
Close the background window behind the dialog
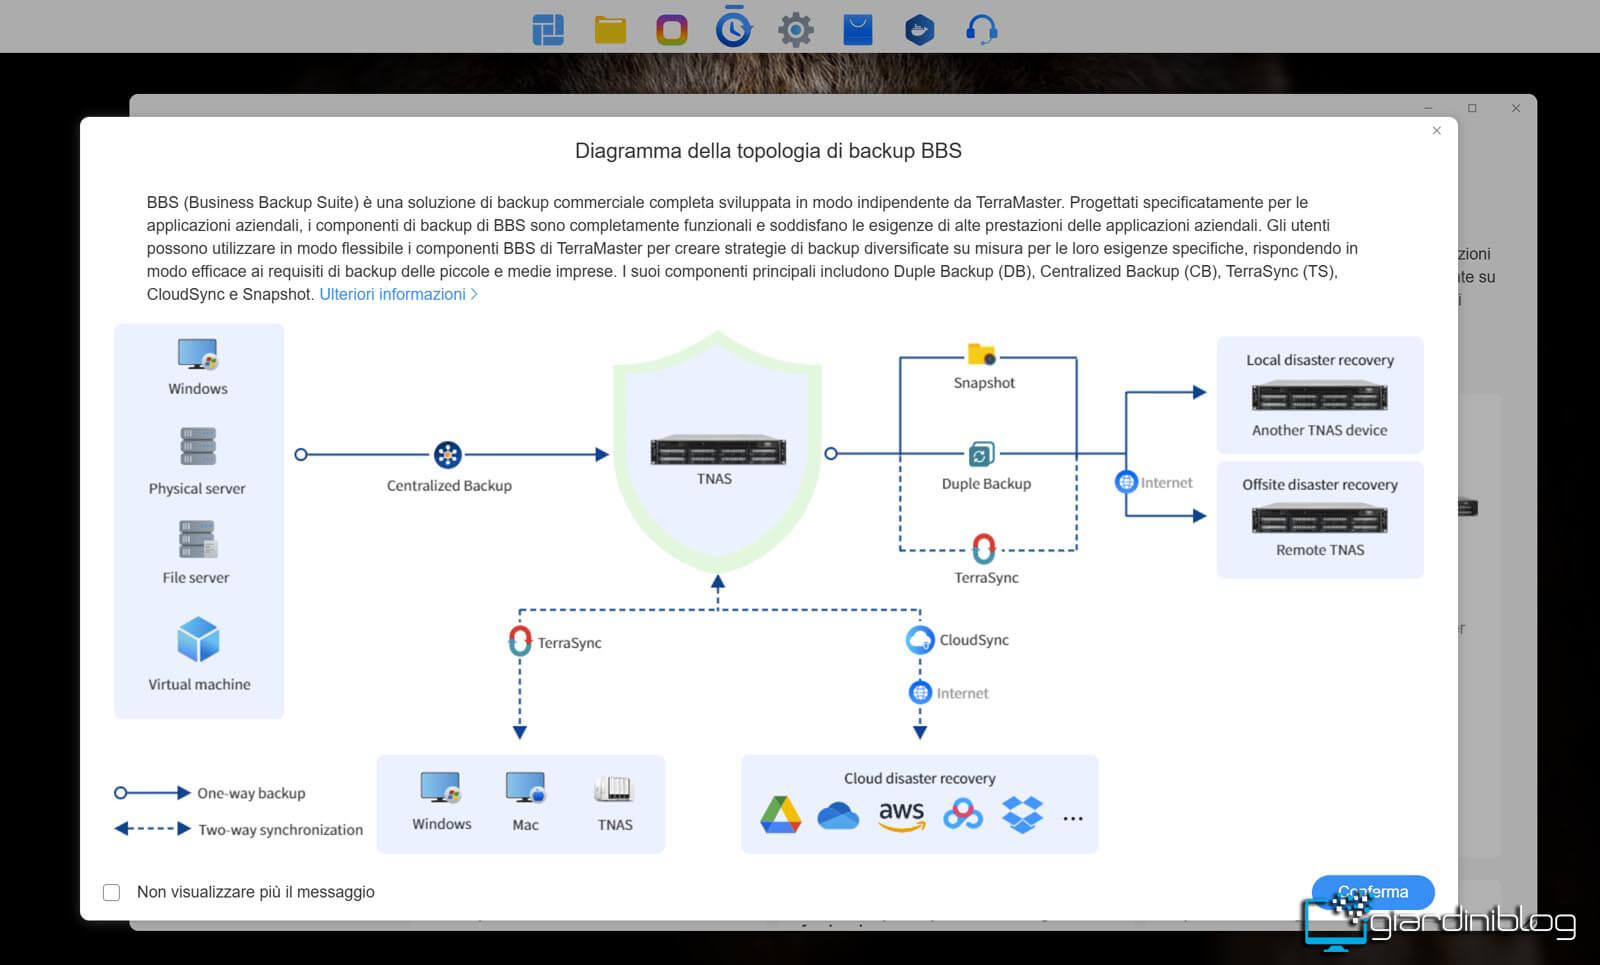pyautogui.click(x=1516, y=108)
